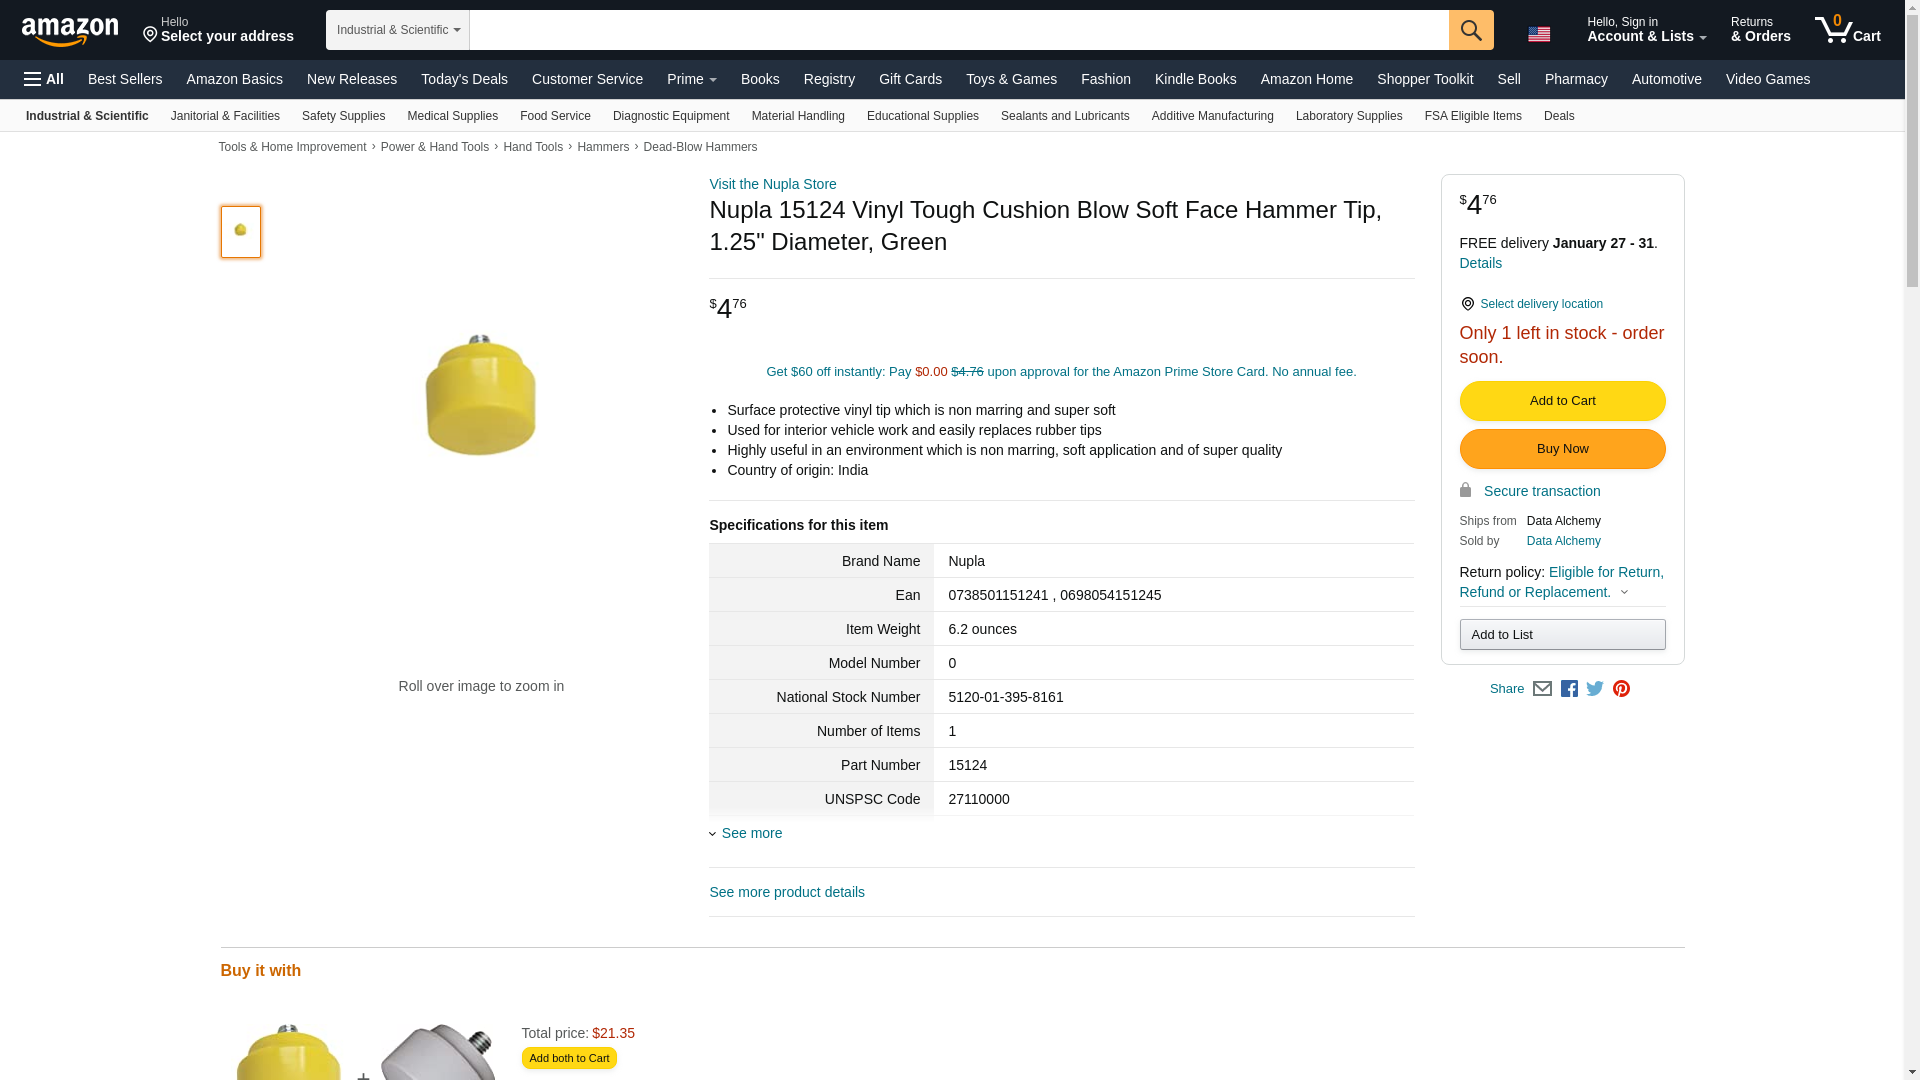The height and width of the screenshot is (1080, 1920).
Task: Select the Safety Supplies category tab
Action: point(343,116)
